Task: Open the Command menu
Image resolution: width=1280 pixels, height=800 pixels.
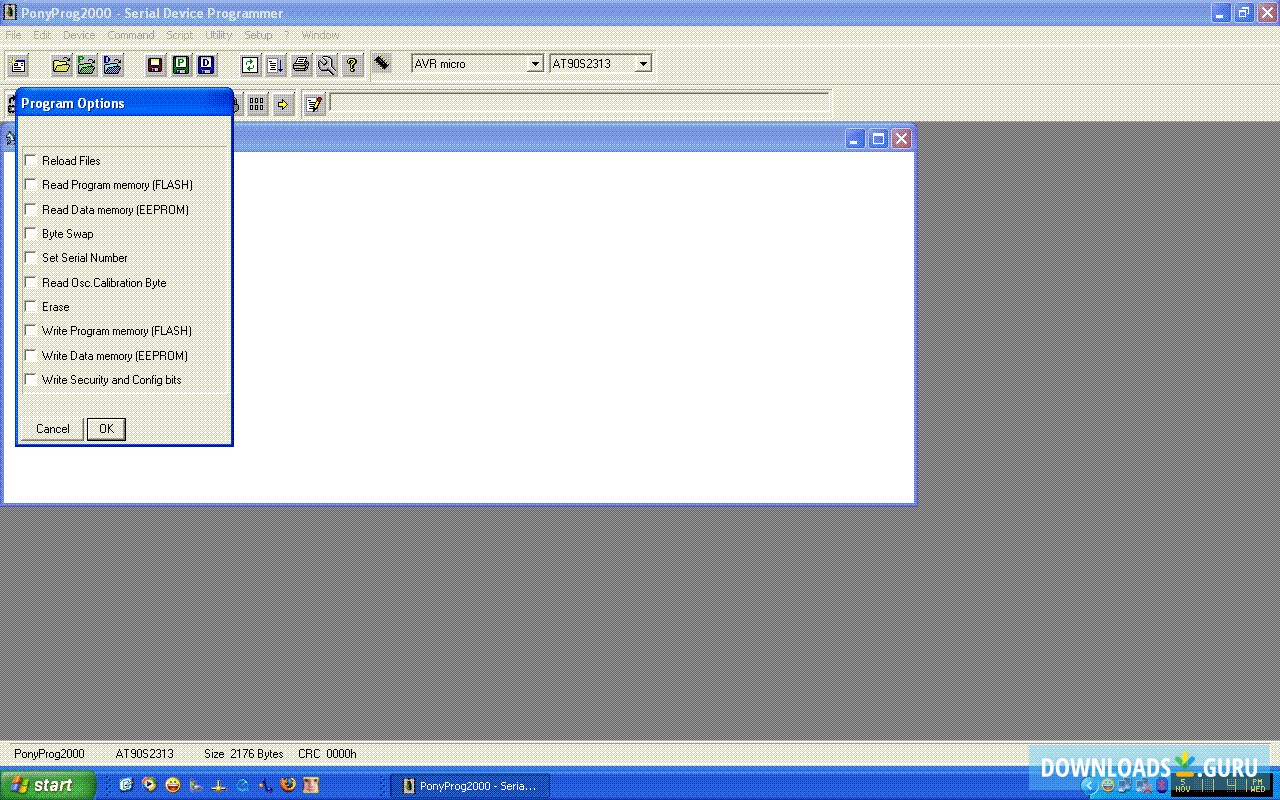Action: coord(131,34)
